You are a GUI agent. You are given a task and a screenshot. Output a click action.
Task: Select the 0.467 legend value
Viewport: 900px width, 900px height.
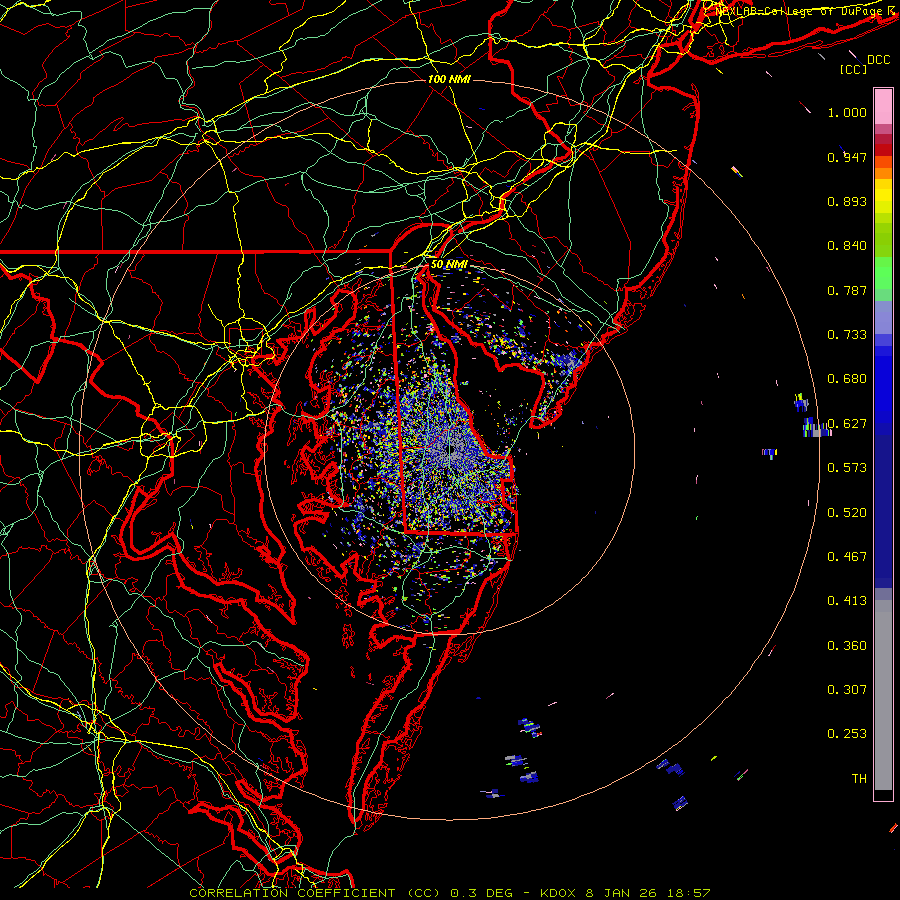(847, 557)
